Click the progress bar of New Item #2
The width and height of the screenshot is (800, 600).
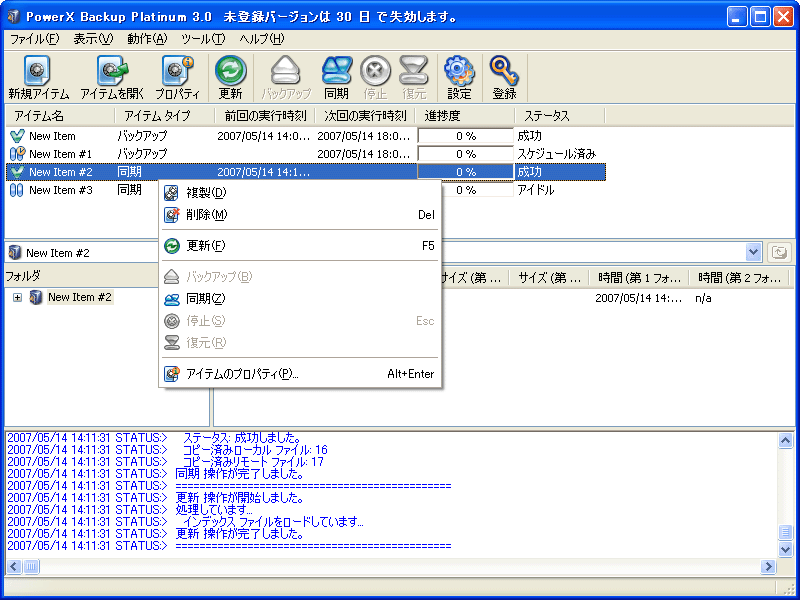[x=465, y=172]
